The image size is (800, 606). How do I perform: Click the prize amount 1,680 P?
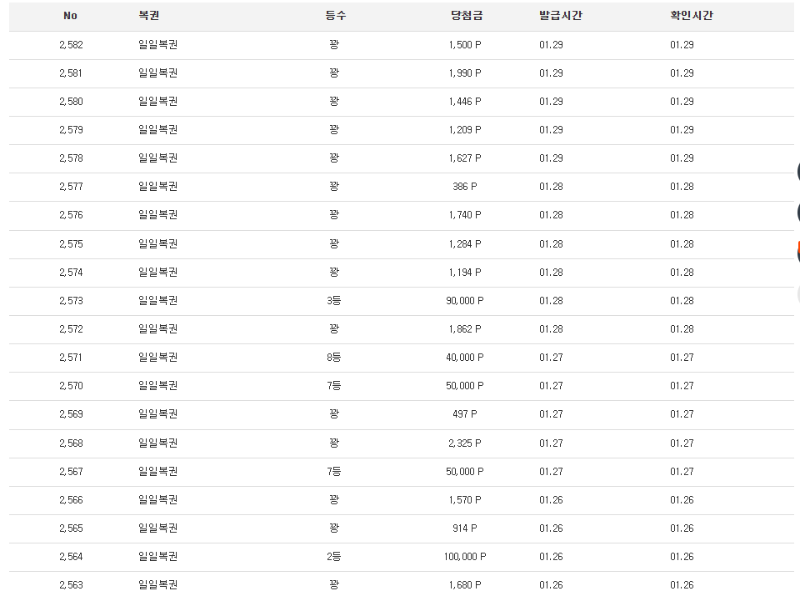[x=465, y=585]
